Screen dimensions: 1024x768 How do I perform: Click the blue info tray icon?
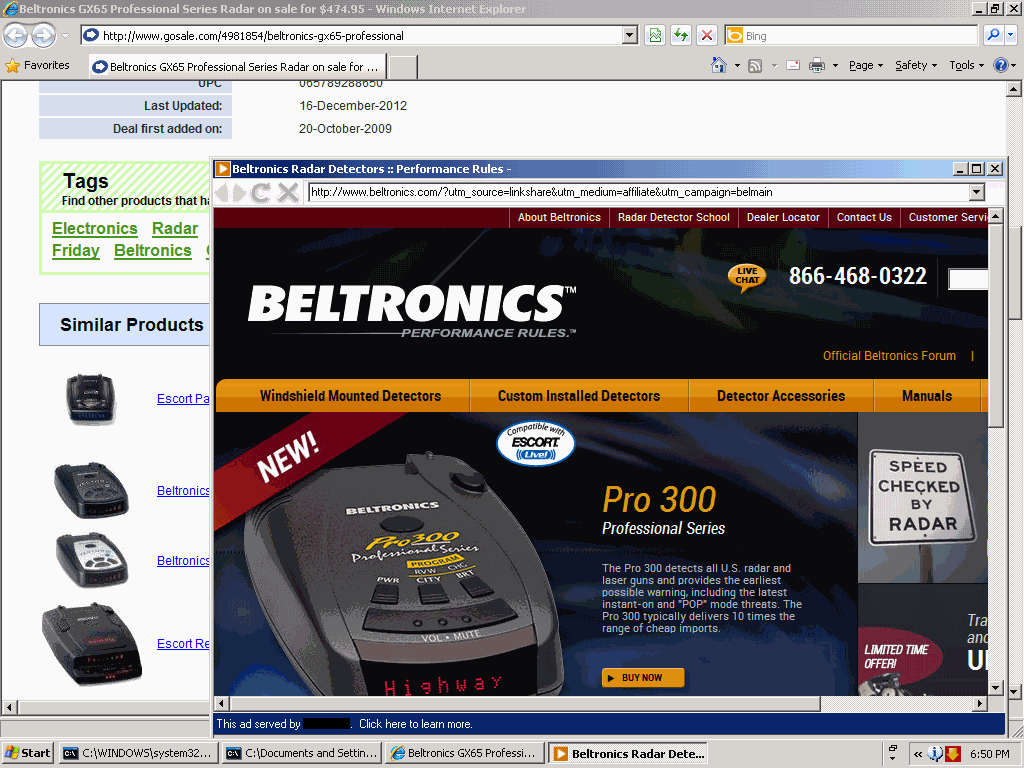[935, 754]
